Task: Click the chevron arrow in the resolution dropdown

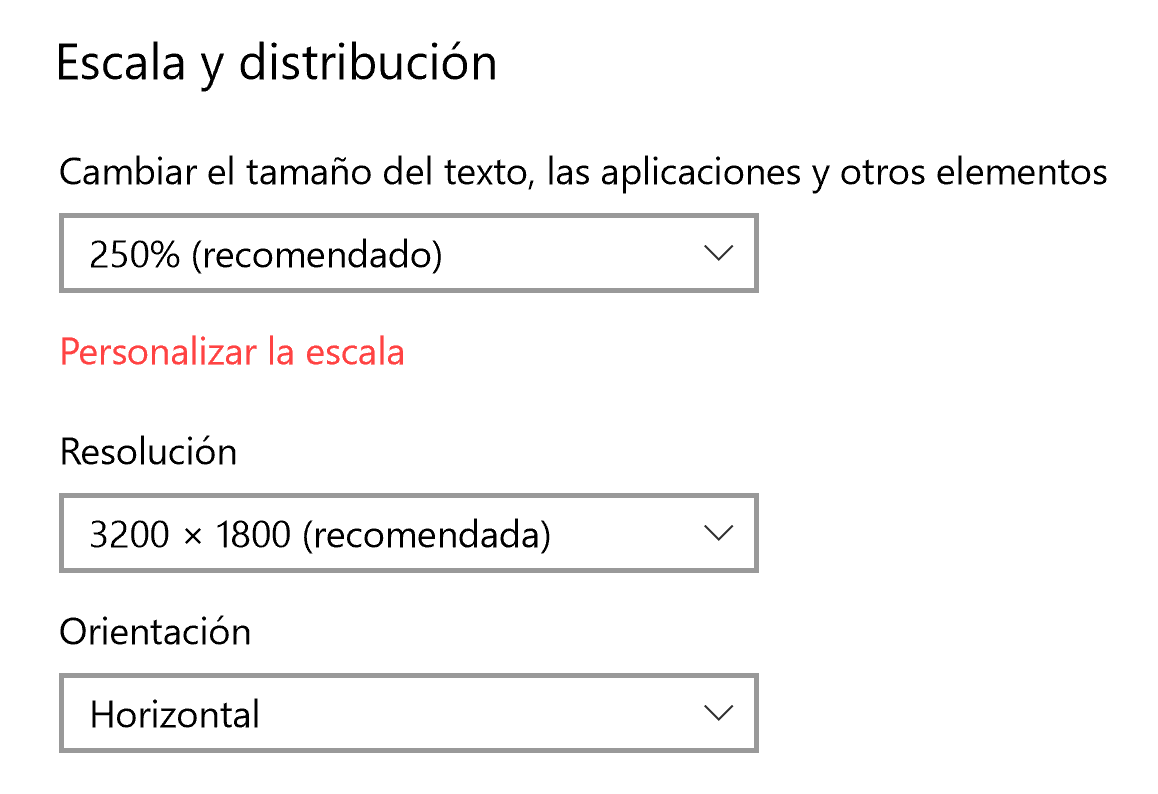Action: click(718, 533)
